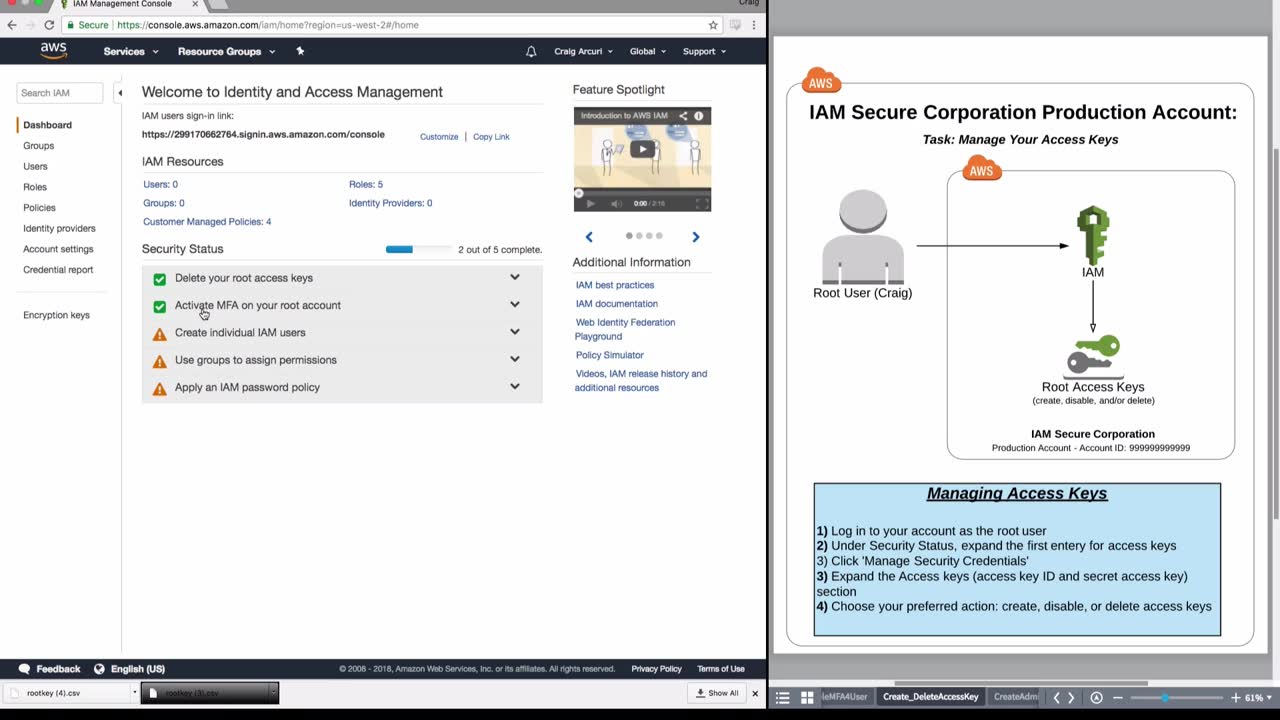This screenshot has width=1280, height=720.
Task: Show previous Feature Spotlight item
Action: (x=589, y=237)
